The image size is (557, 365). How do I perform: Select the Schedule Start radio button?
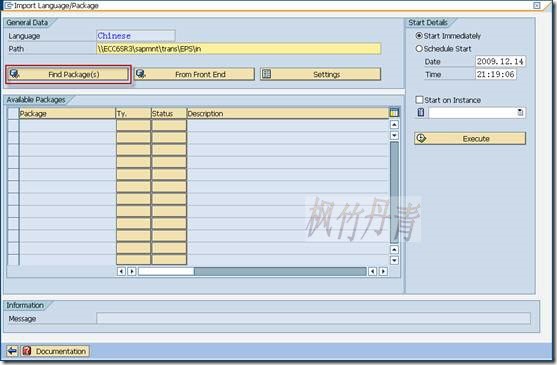(419, 49)
